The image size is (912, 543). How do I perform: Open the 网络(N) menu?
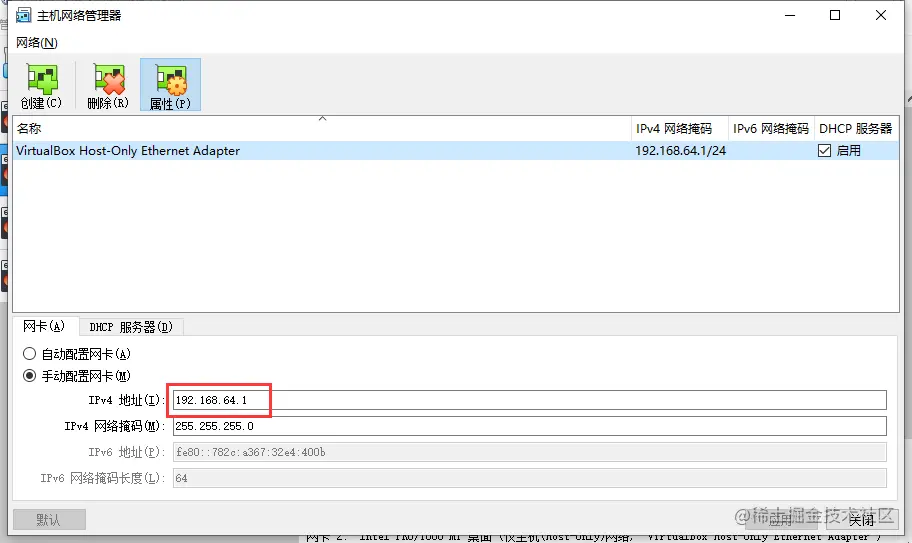point(37,42)
